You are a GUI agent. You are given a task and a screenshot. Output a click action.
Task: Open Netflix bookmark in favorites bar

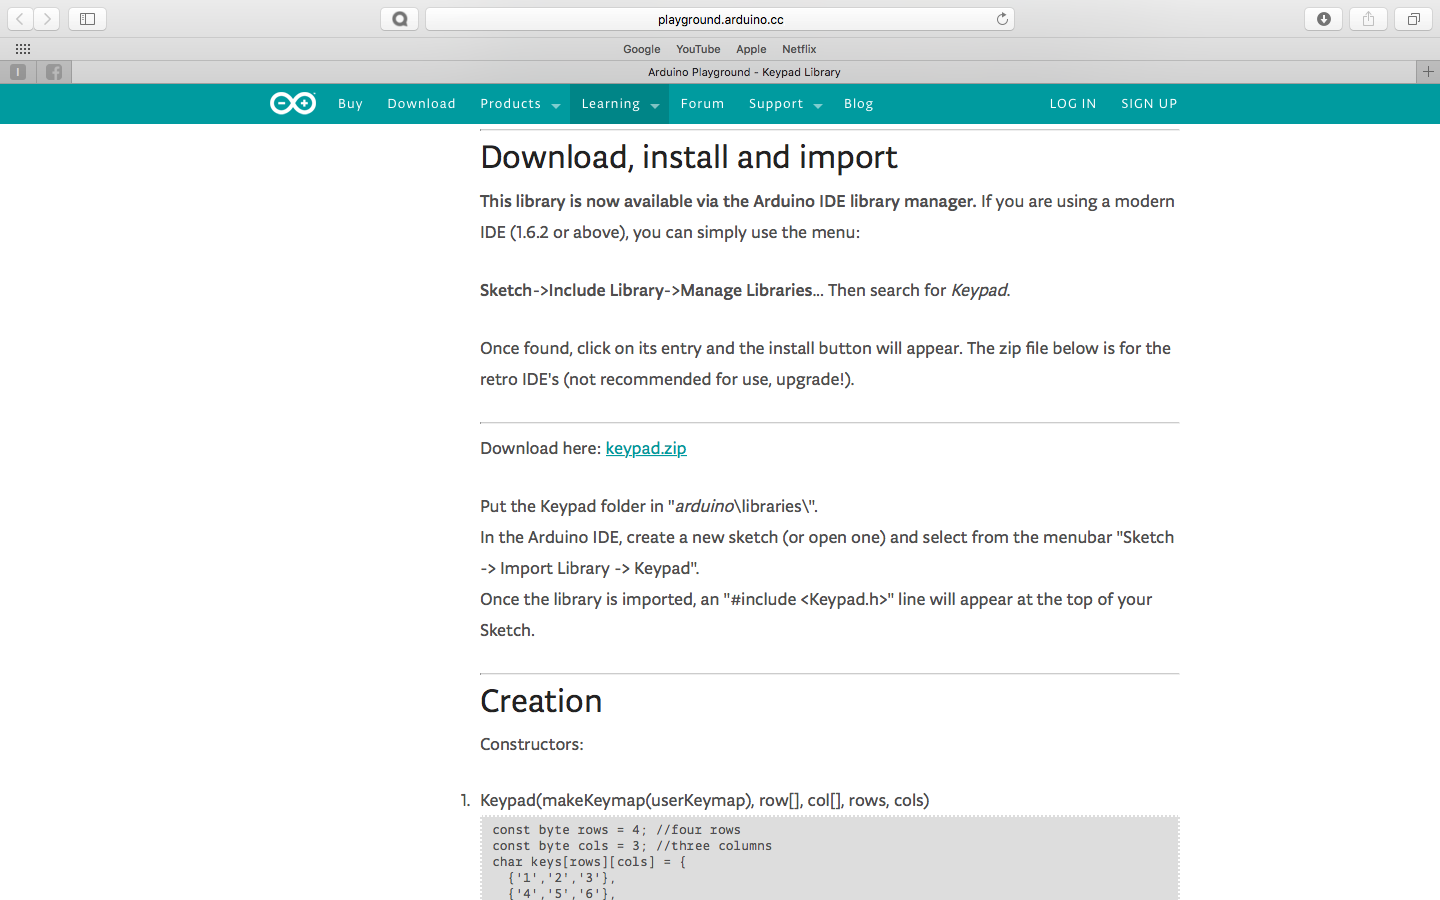[799, 49]
